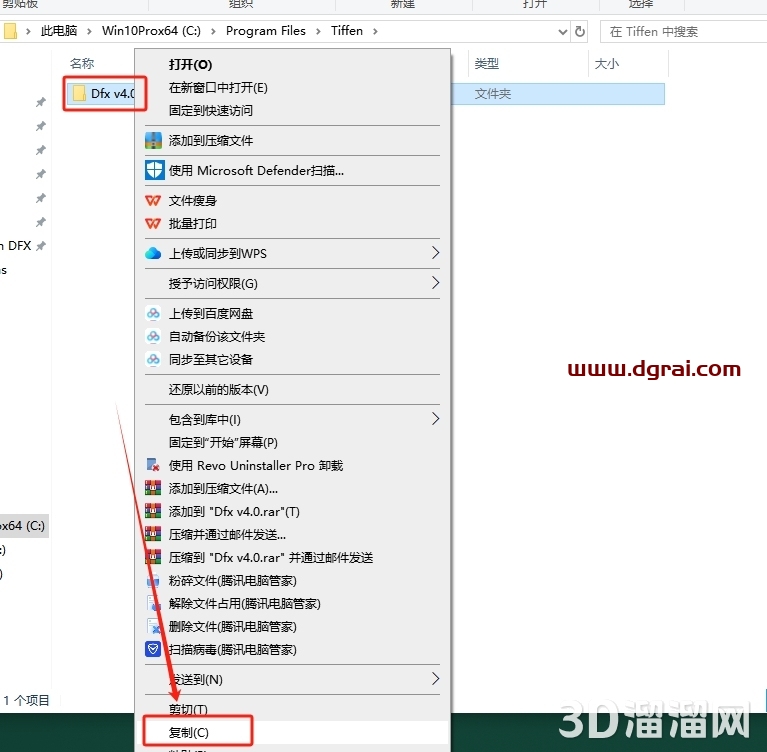Expand the 包含到库中(I) submenu arrow
767x752 pixels.
[x=435, y=419]
